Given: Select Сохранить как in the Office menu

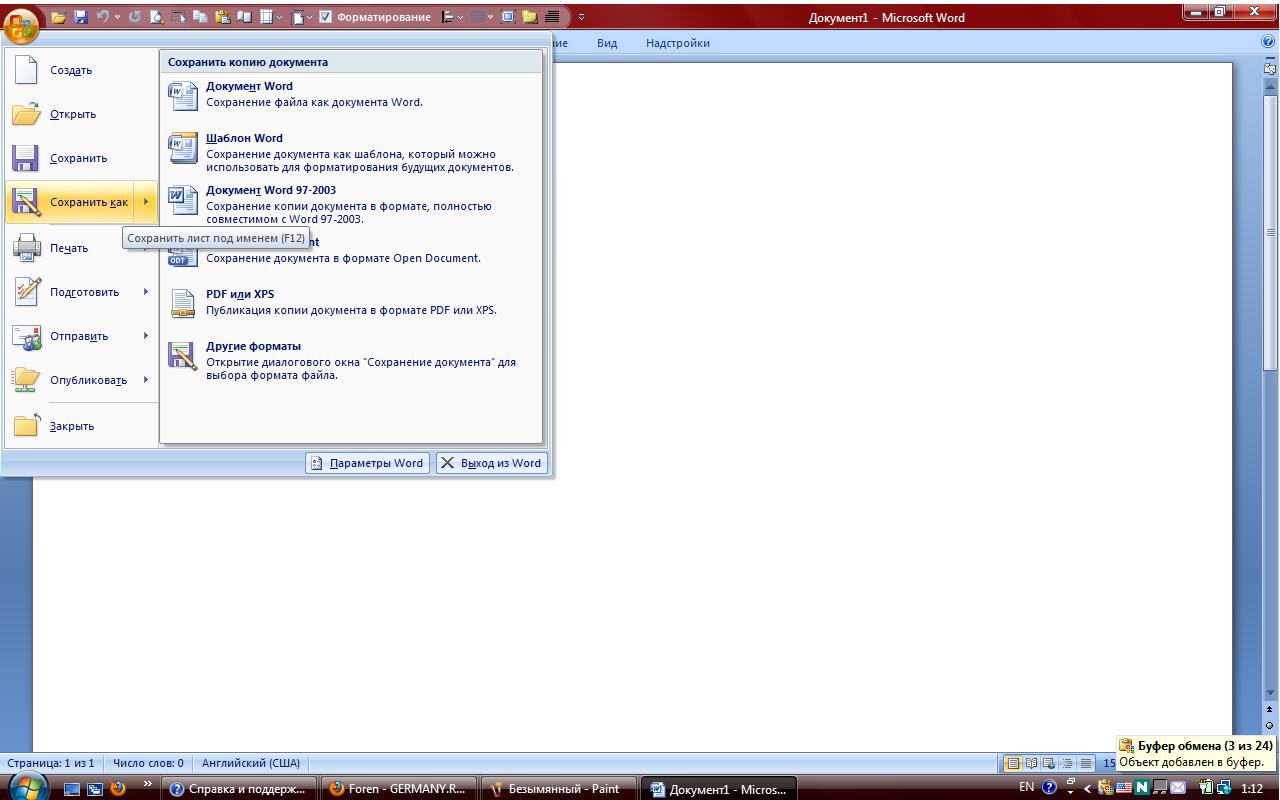Looking at the screenshot, I should pos(69,202).
